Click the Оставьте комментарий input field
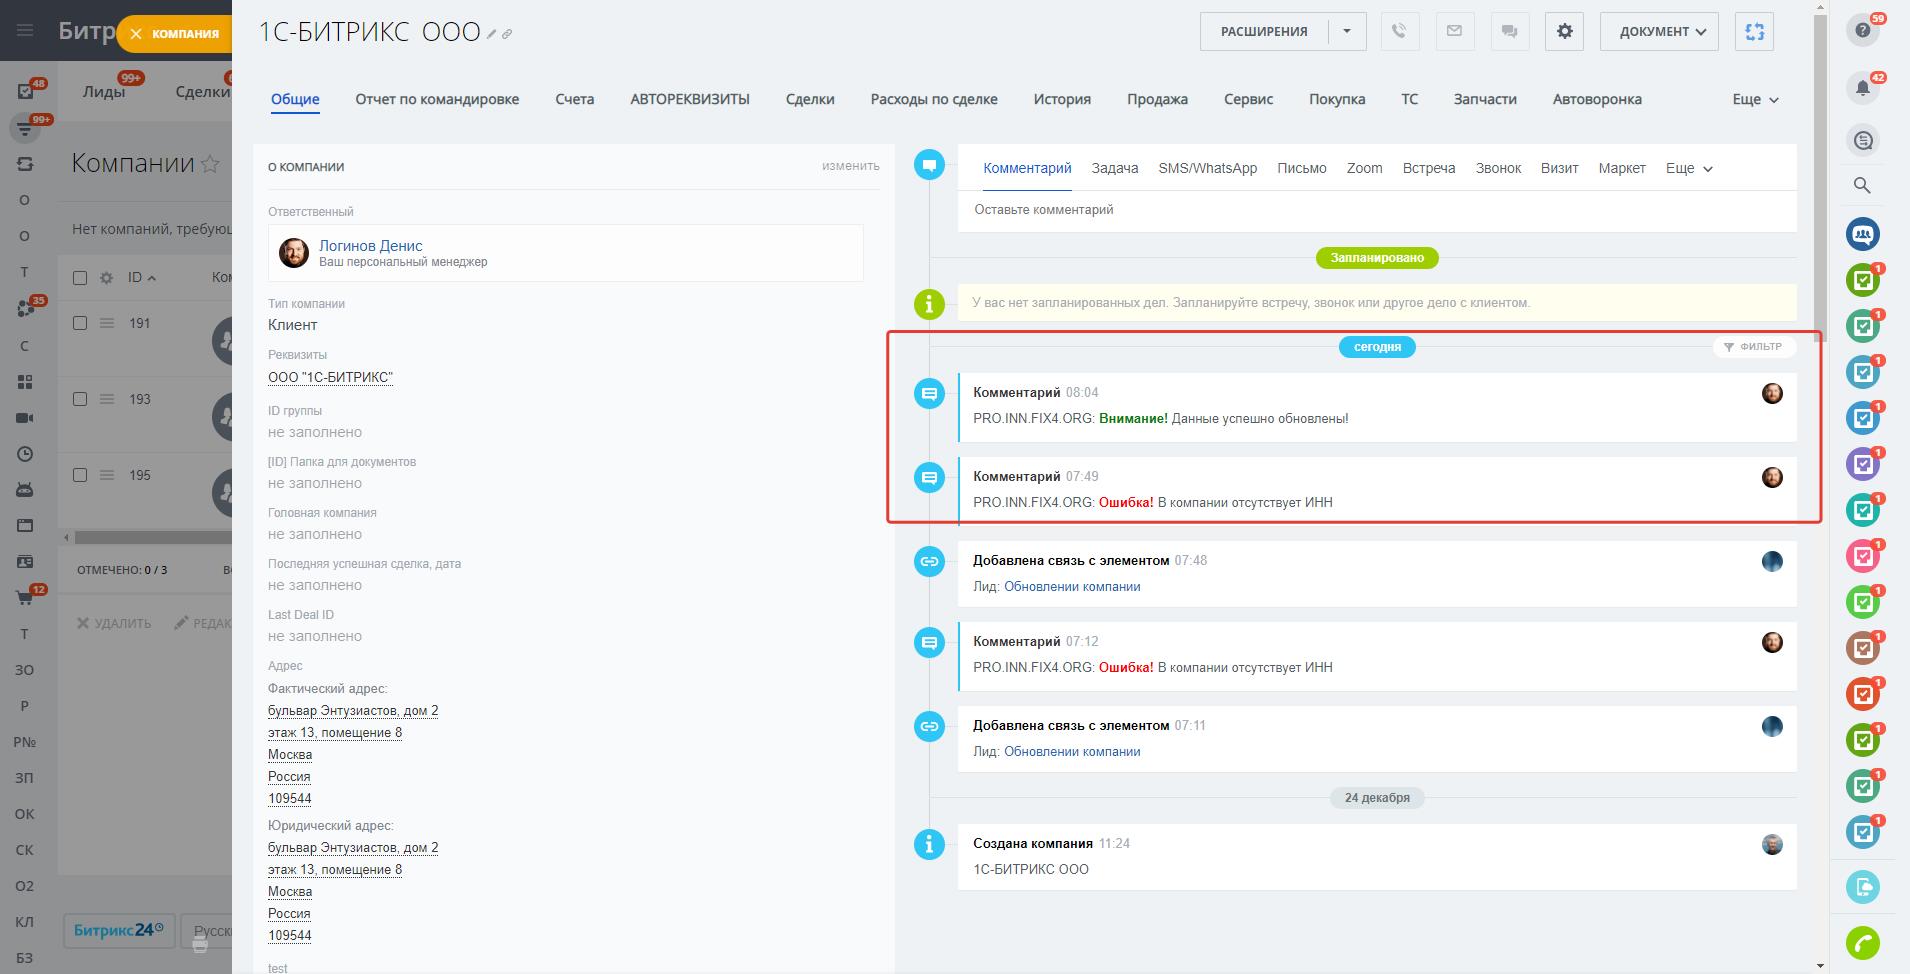This screenshot has height=974, width=1910. (x=1377, y=210)
